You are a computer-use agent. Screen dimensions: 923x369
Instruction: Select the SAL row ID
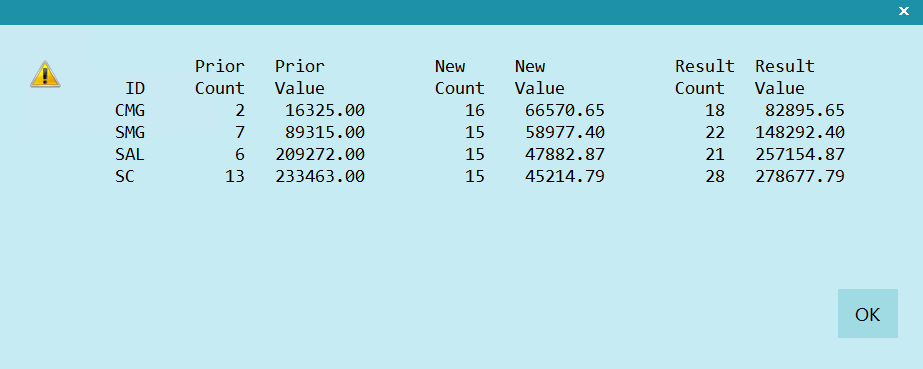pyautogui.click(x=130, y=155)
